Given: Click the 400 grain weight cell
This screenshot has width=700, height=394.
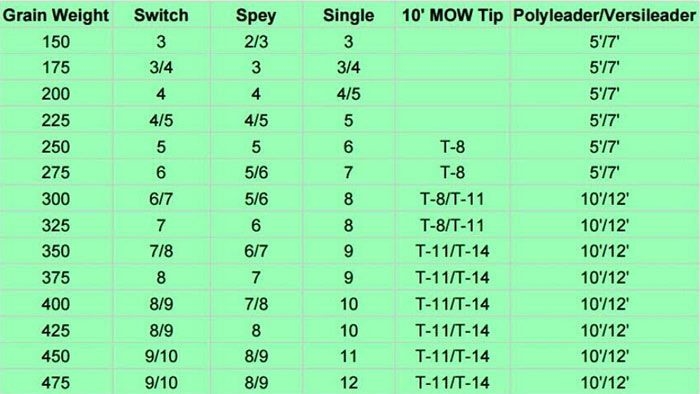Looking at the screenshot, I should click(56, 304).
